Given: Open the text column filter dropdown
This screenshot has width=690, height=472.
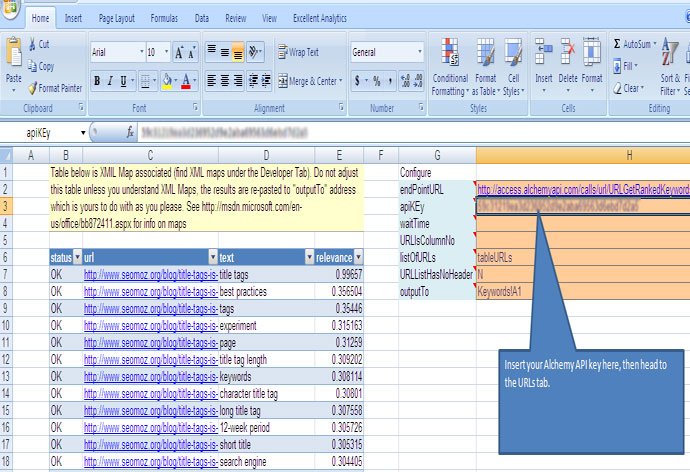Looking at the screenshot, I should (x=309, y=257).
